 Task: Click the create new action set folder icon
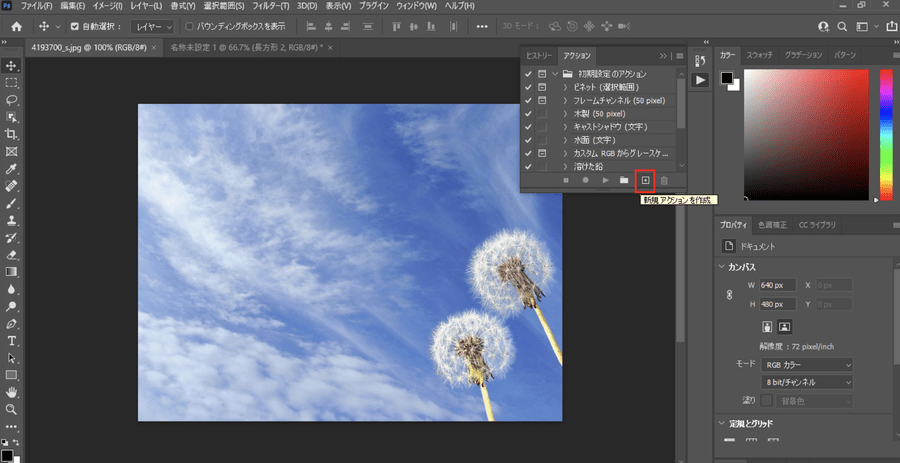(x=624, y=180)
